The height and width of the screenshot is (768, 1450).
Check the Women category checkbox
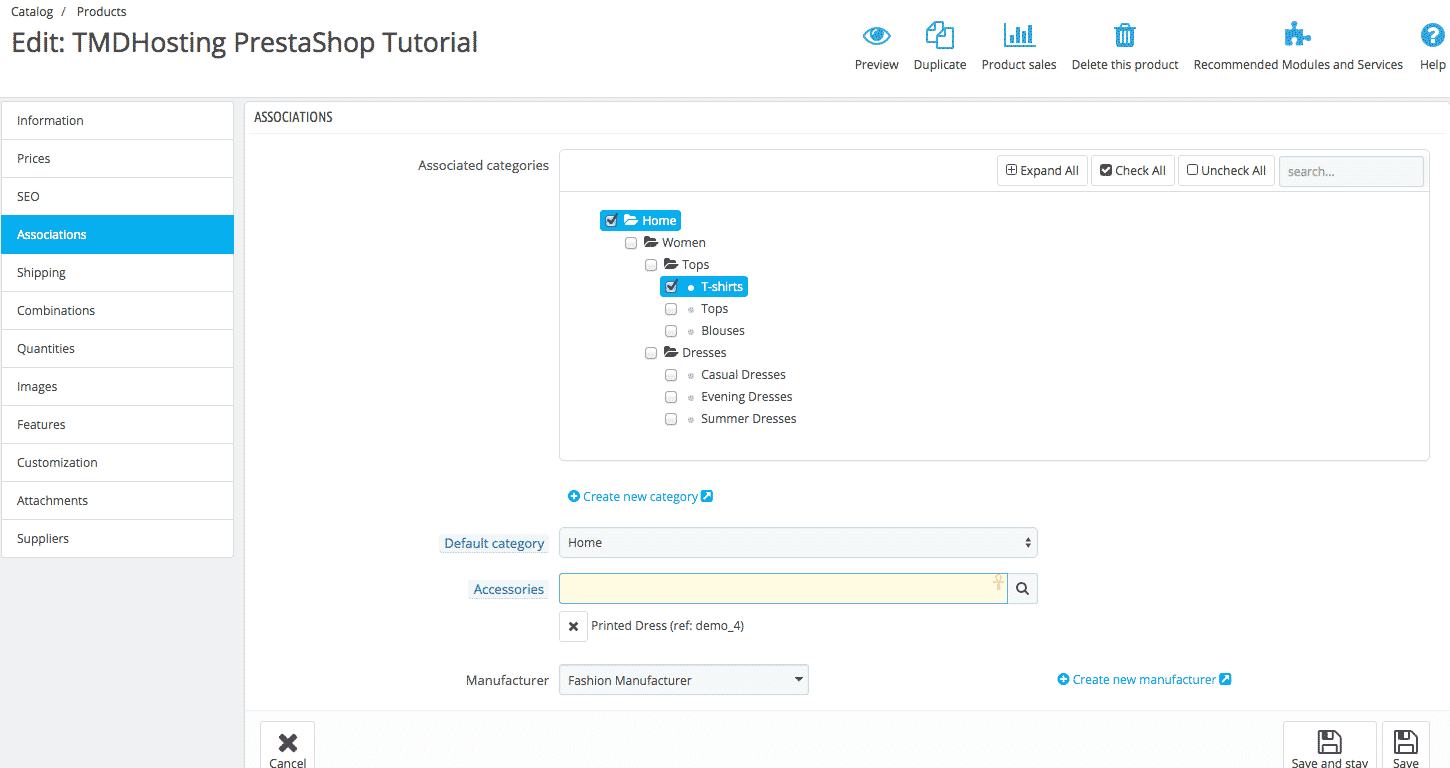pyautogui.click(x=631, y=242)
